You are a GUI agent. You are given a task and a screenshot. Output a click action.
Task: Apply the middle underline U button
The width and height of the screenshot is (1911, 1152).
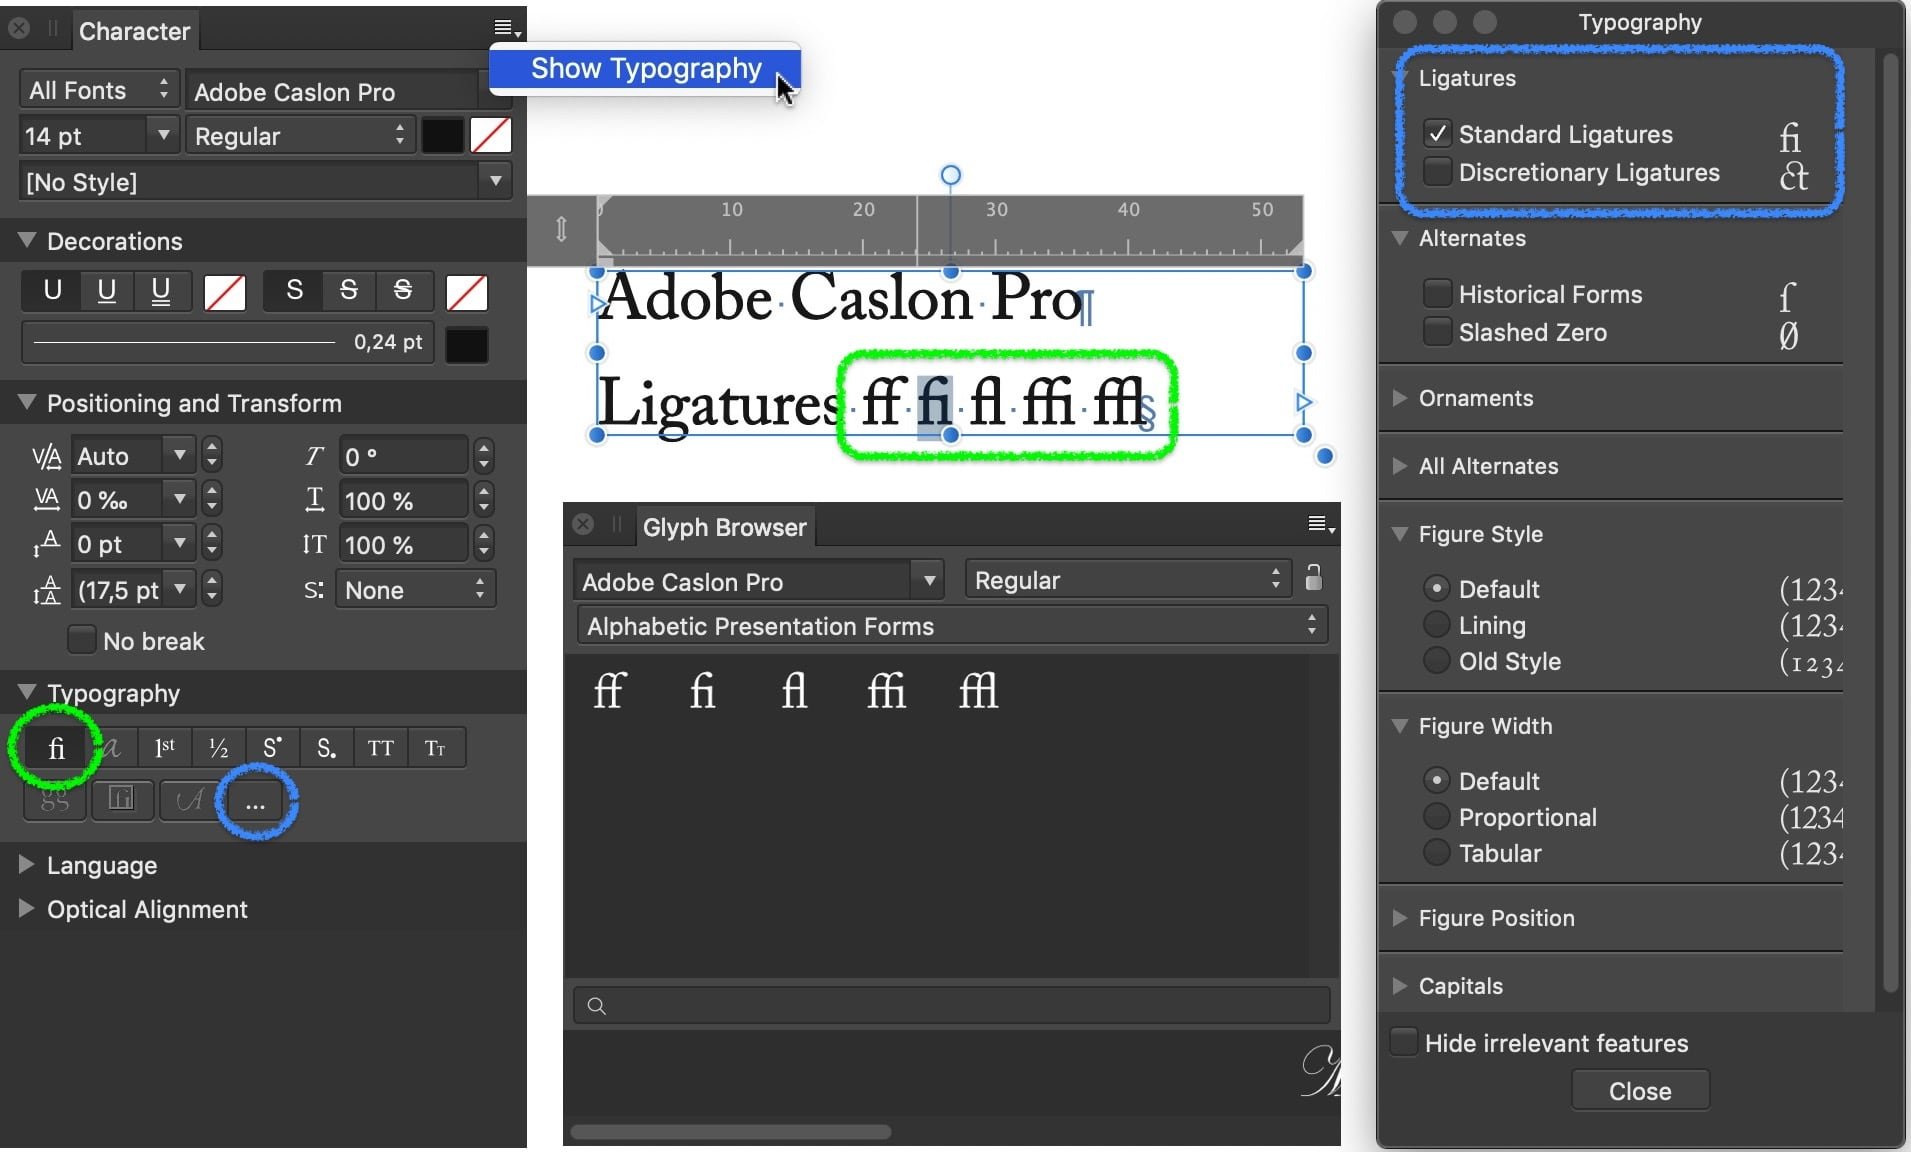pyautogui.click(x=106, y=291)
